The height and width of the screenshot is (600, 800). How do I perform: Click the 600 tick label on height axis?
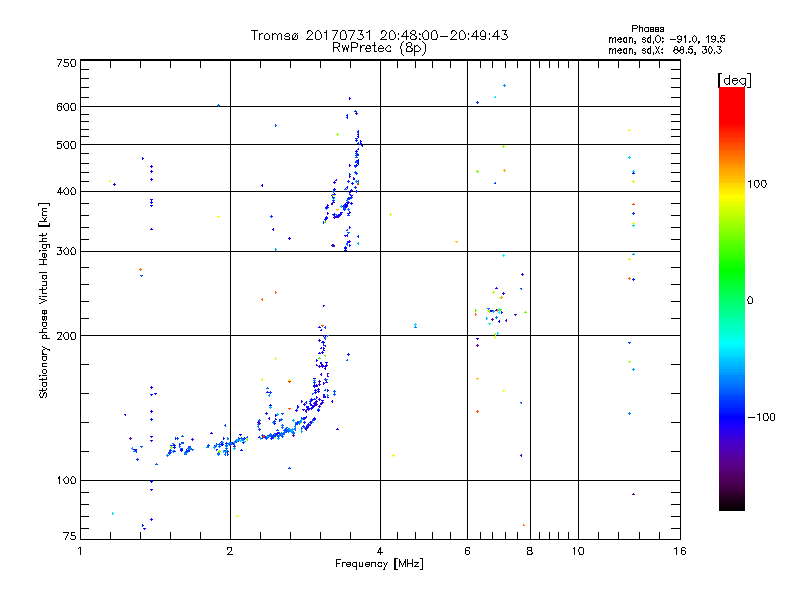67,107
